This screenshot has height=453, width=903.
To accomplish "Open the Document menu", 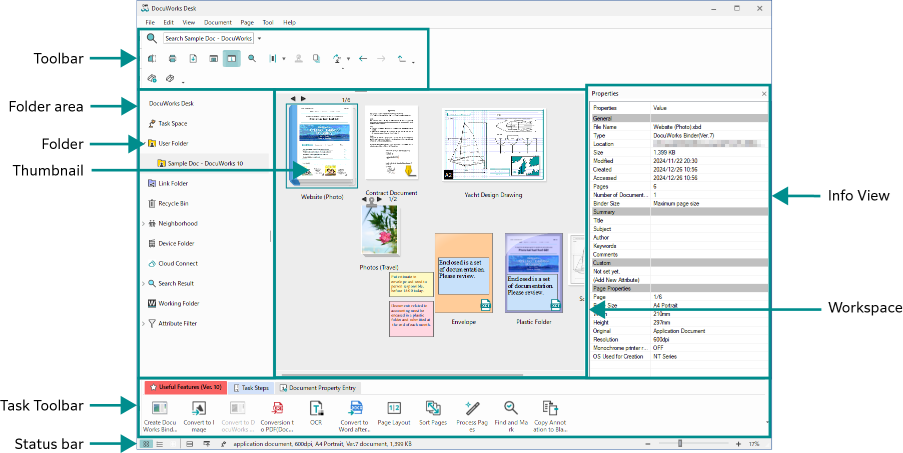I will pos(217,21).
